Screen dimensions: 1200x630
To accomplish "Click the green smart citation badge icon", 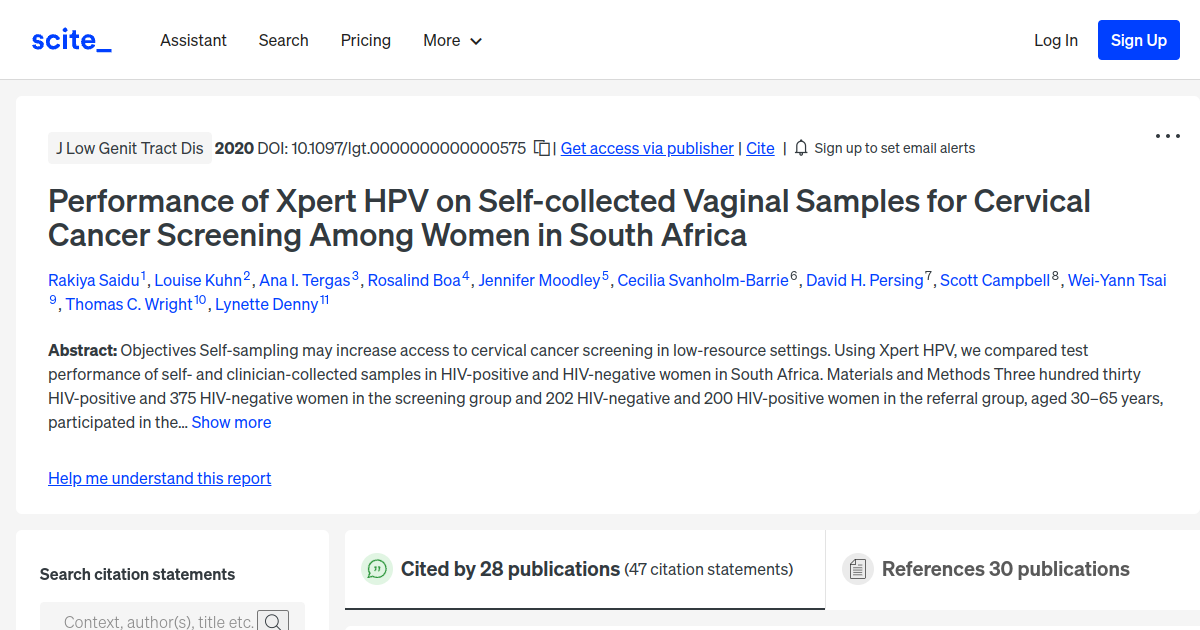I will (376, 569).
